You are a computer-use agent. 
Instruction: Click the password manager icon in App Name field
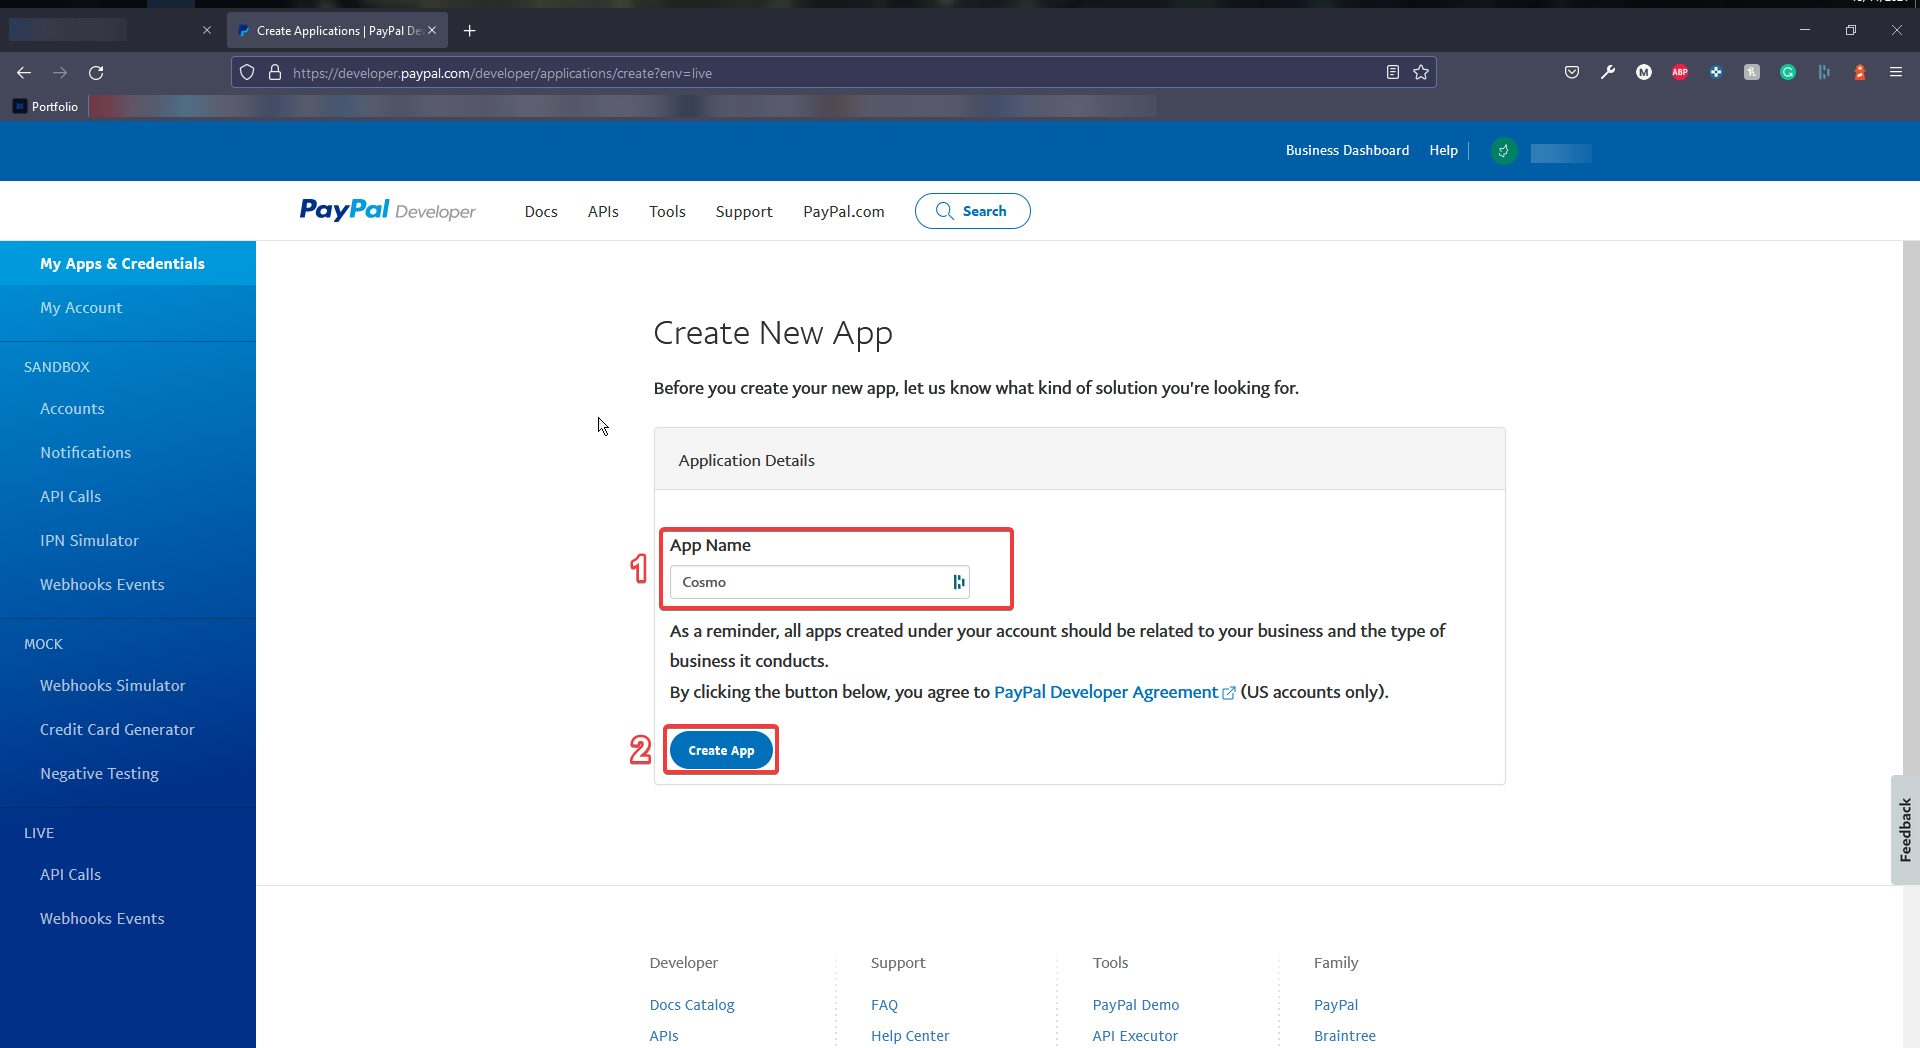point(959,582)
